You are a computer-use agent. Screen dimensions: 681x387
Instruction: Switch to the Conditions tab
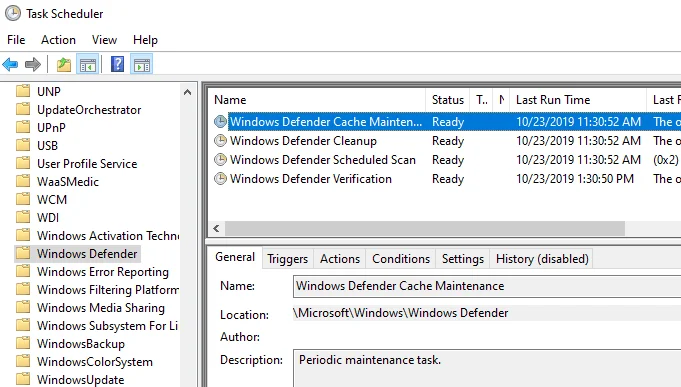[401, 259]
